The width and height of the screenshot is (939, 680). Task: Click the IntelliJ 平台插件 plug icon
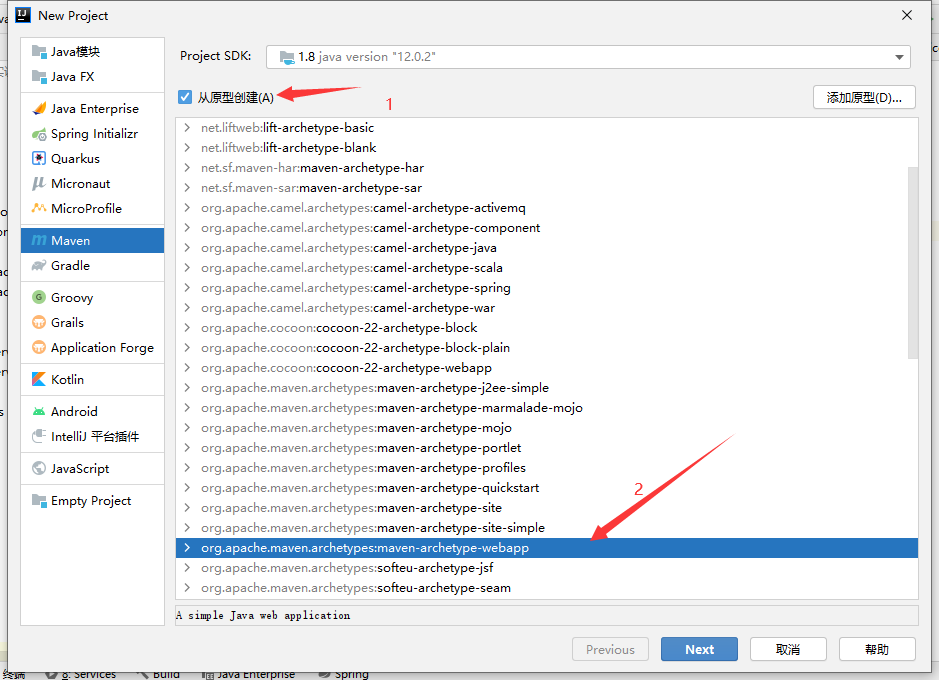coord(39,436)
